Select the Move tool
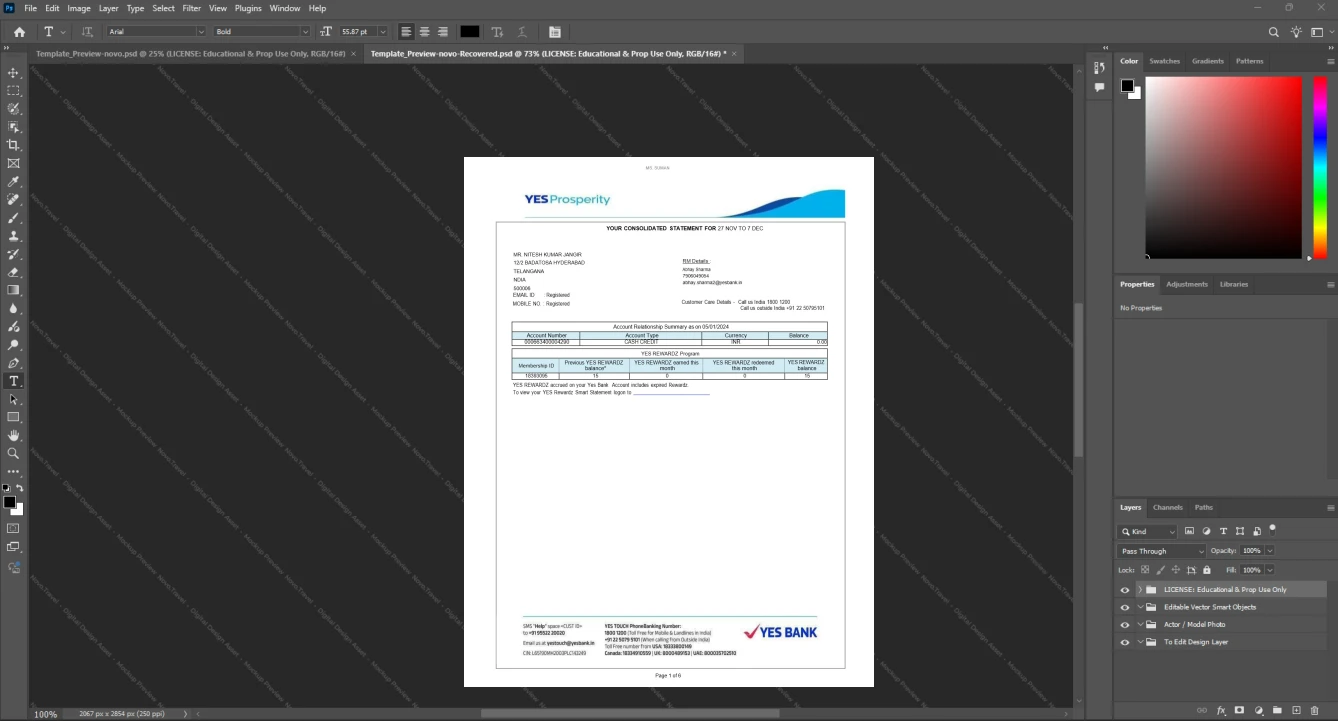The height and width of the screenshot is (721, 1338). (x=14, y=73)
